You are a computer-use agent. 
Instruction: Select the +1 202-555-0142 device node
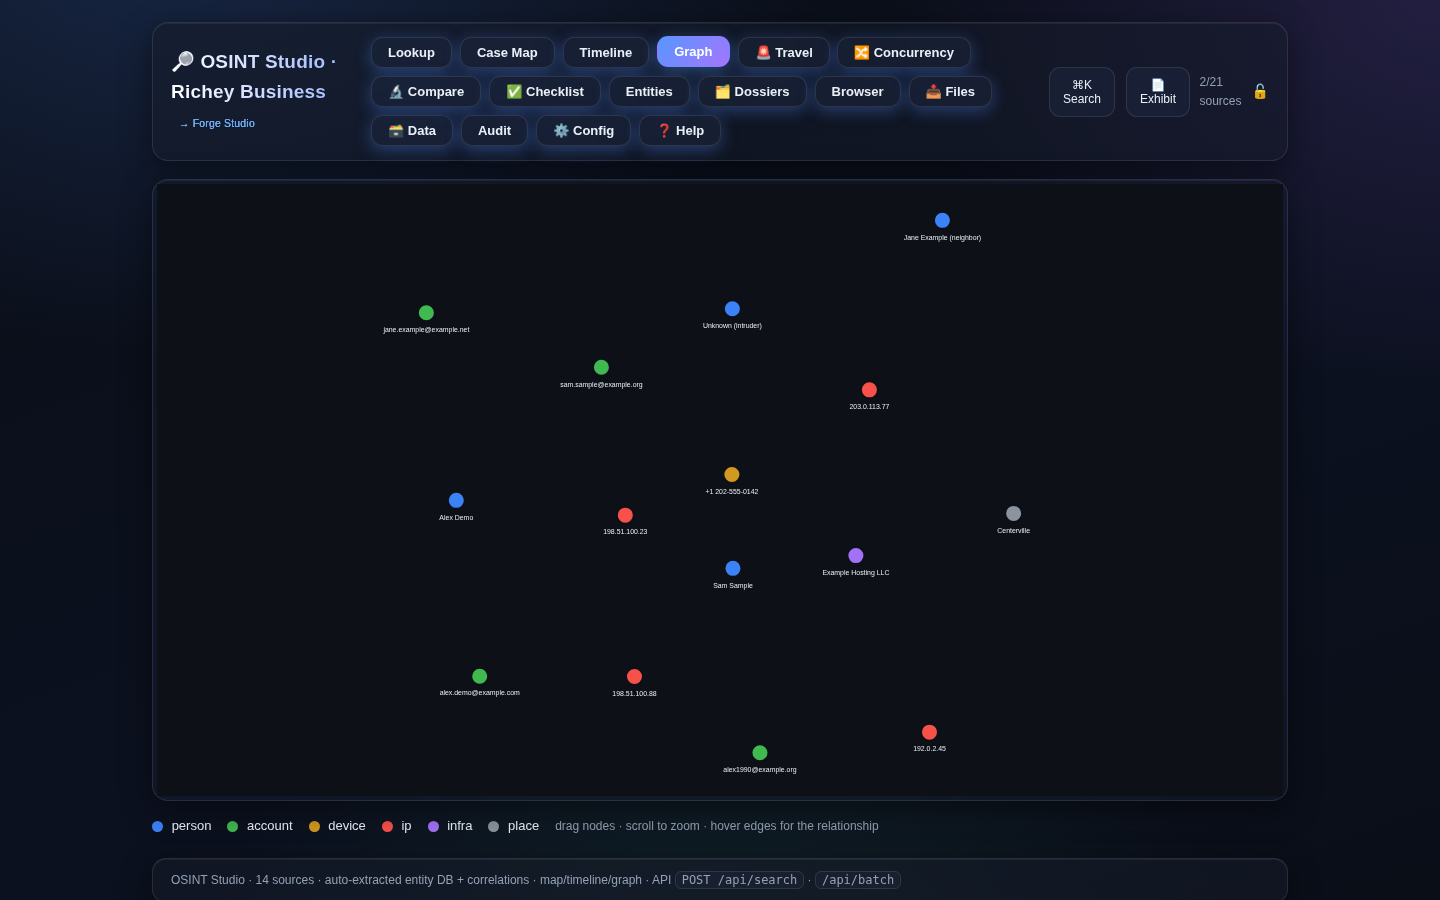coord(732,475)
